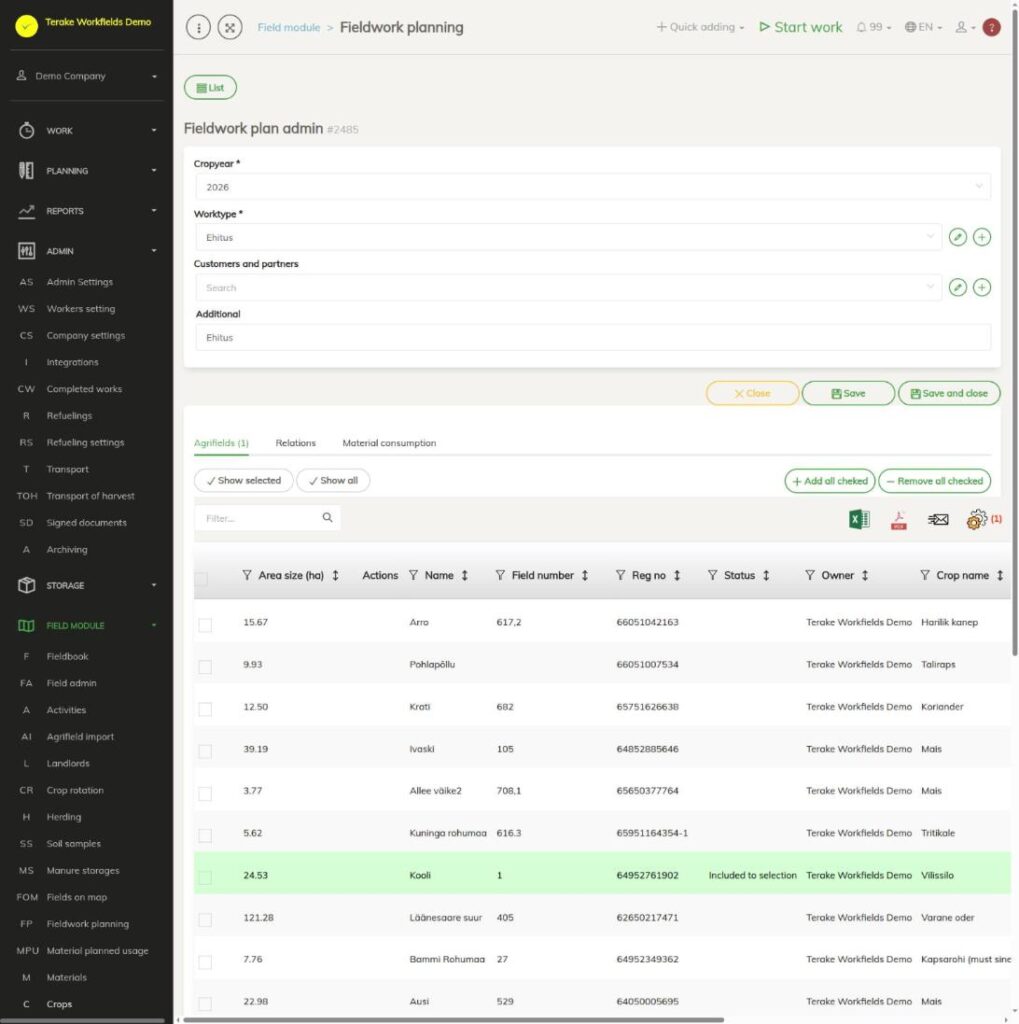Open notifications bell showing 99

pos(873,27)
